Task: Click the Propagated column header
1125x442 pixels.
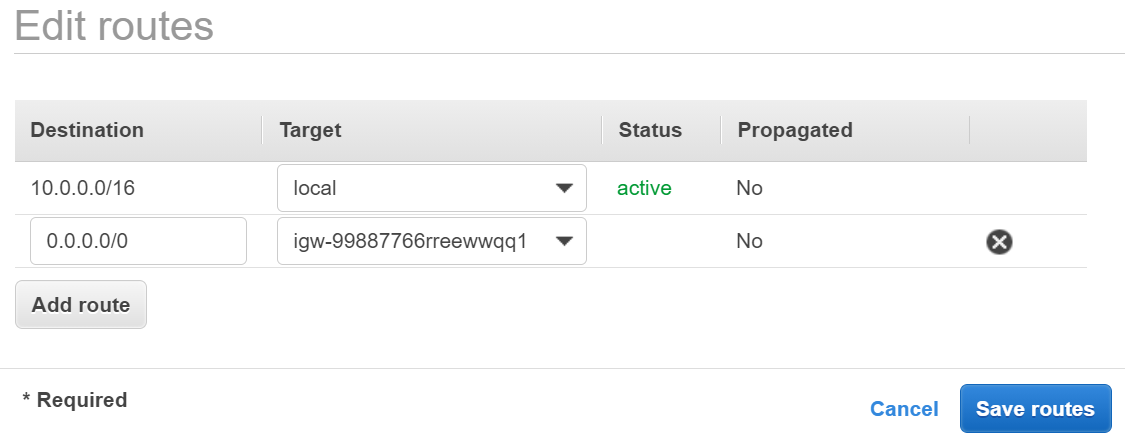Action: (x=795, y=130)
